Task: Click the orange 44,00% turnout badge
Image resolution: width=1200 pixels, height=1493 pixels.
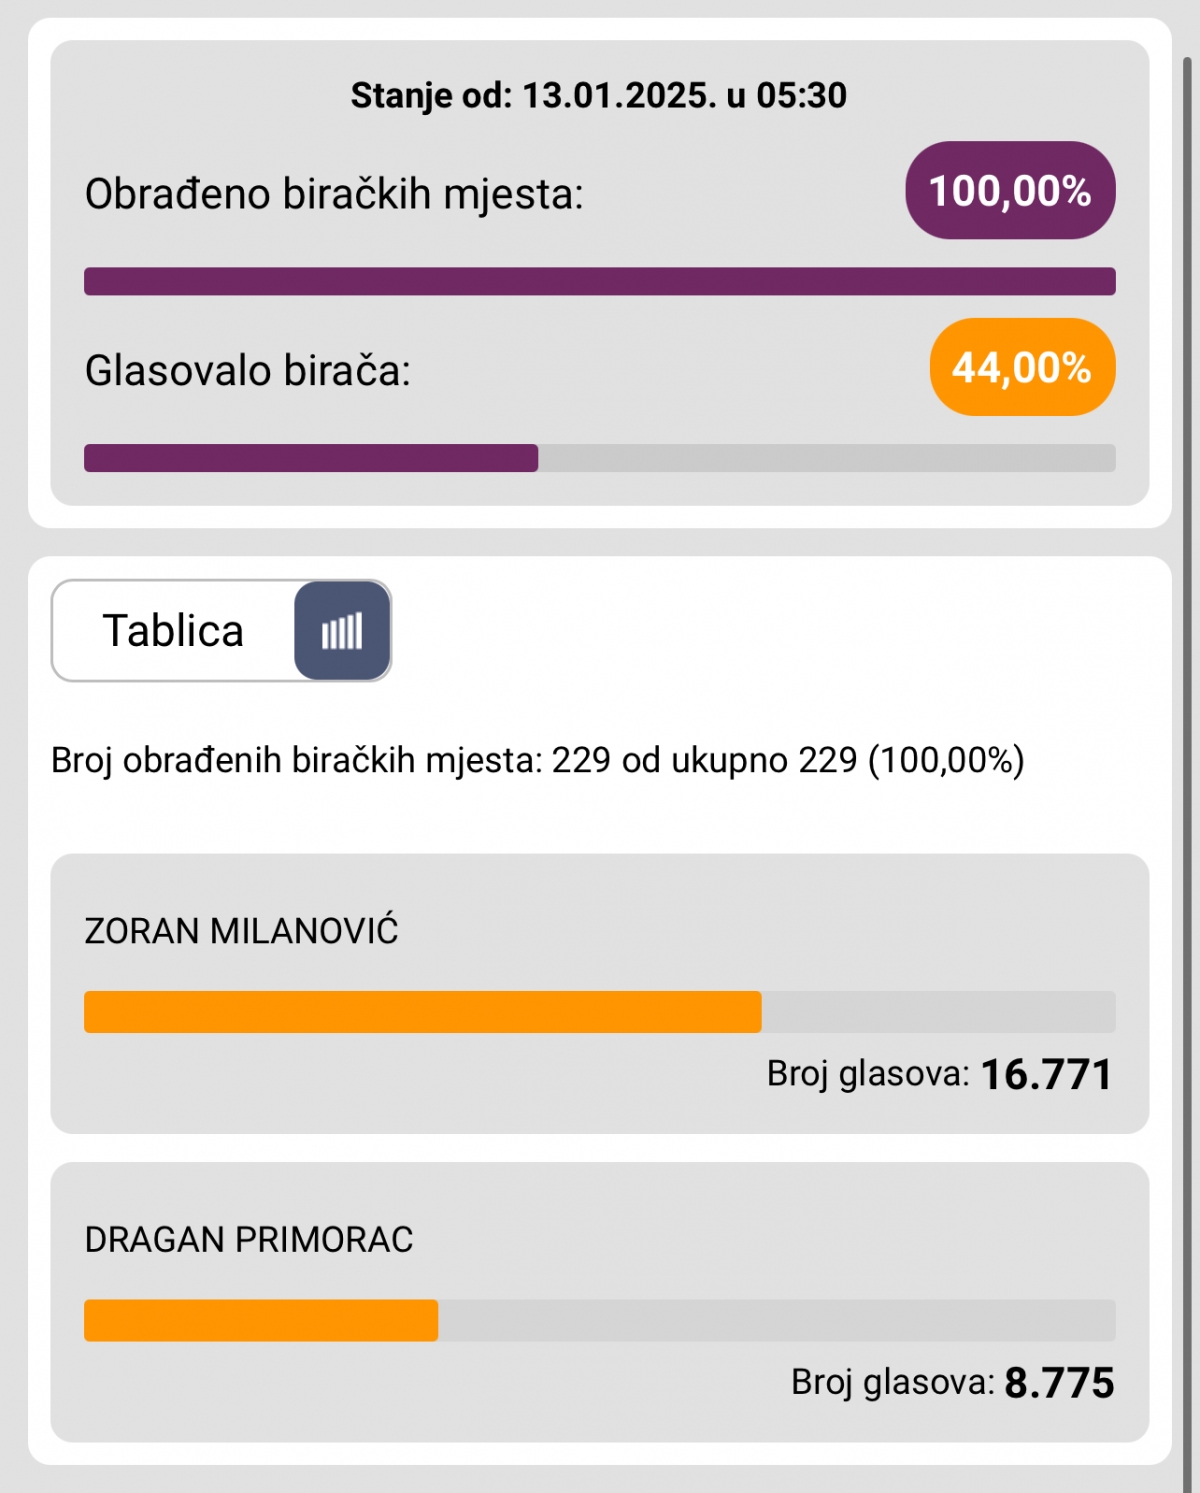Action: (1022, 367)
